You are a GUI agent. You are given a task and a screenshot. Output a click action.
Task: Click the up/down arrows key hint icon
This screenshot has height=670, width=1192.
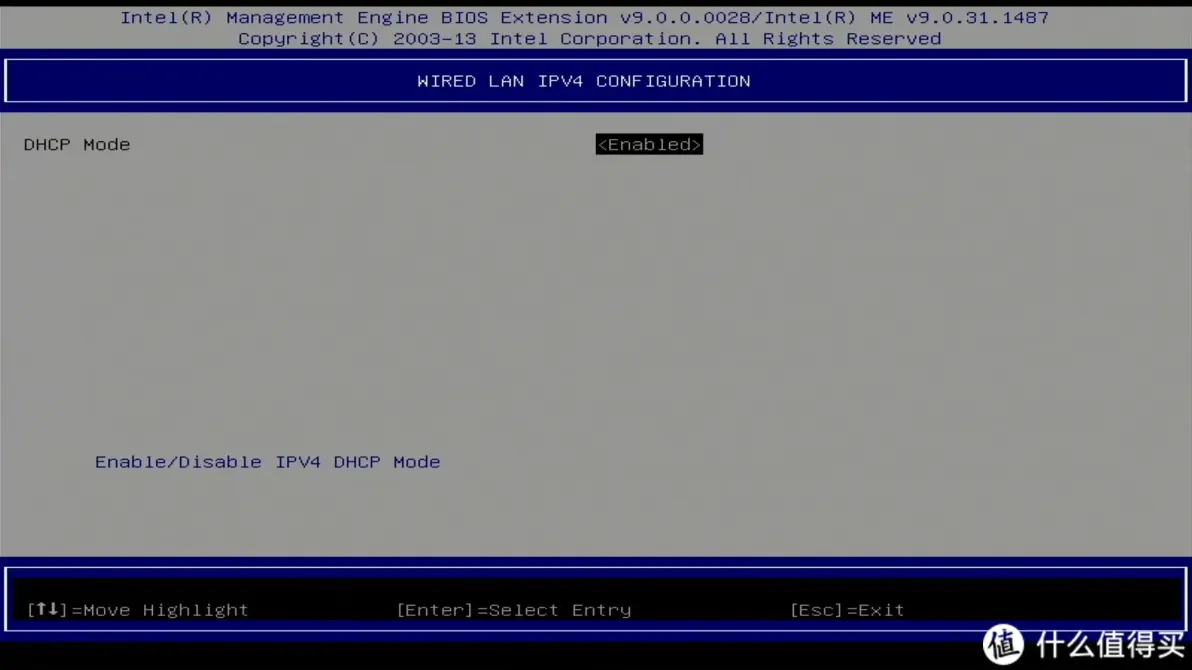[x=47, y=609]
